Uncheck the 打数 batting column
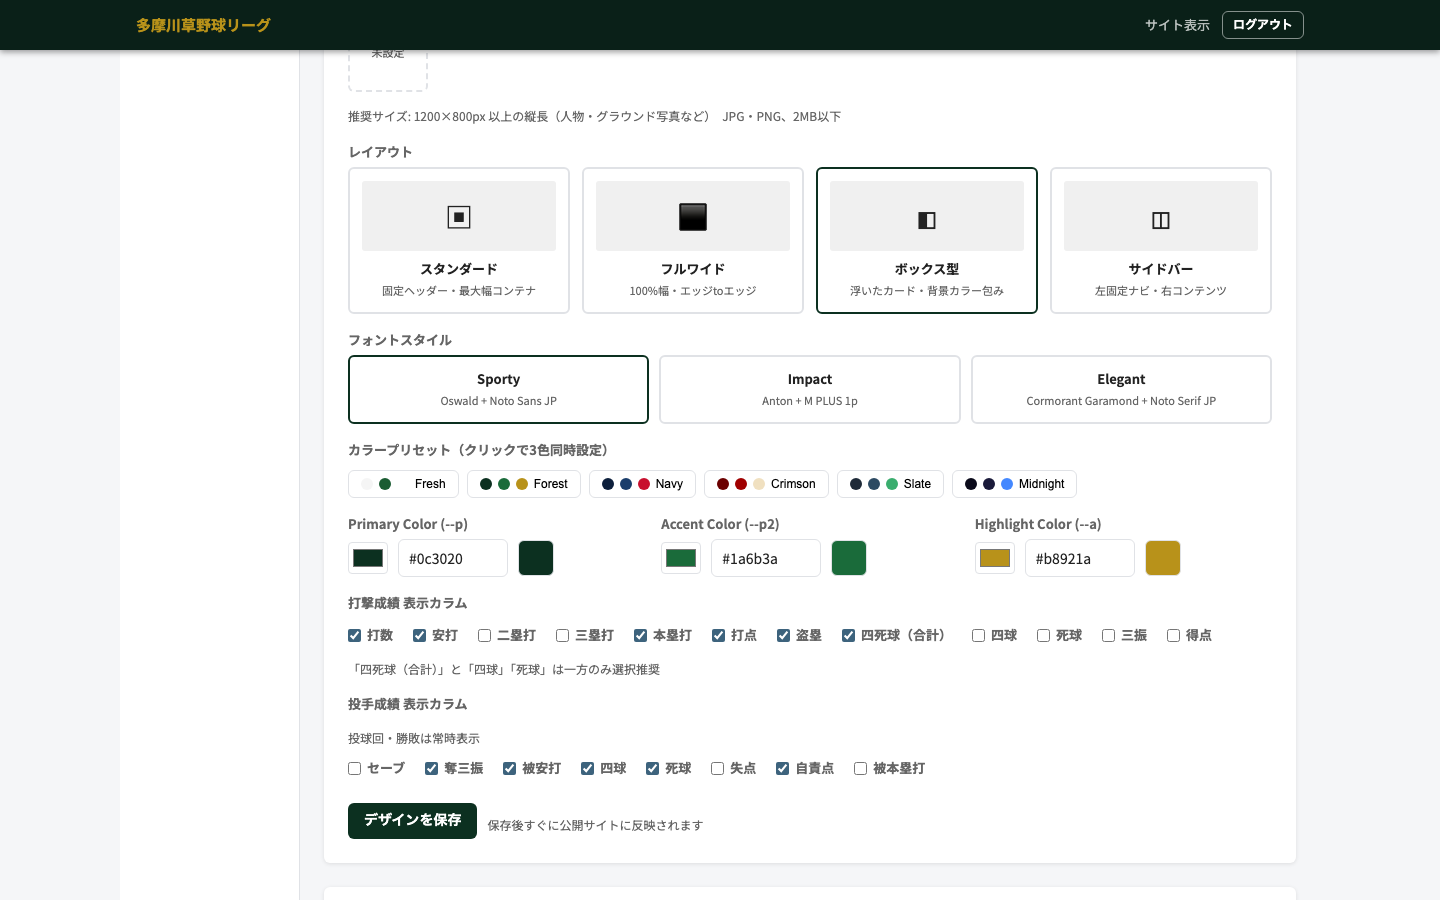Image resolution: width=1440 pixels, height=900 pixels. 354,636
